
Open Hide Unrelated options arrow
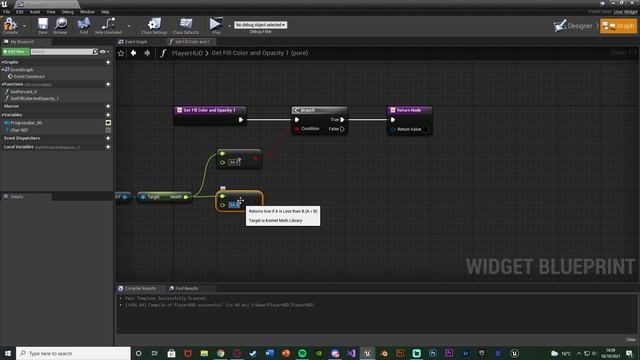(x=129, y=26)
